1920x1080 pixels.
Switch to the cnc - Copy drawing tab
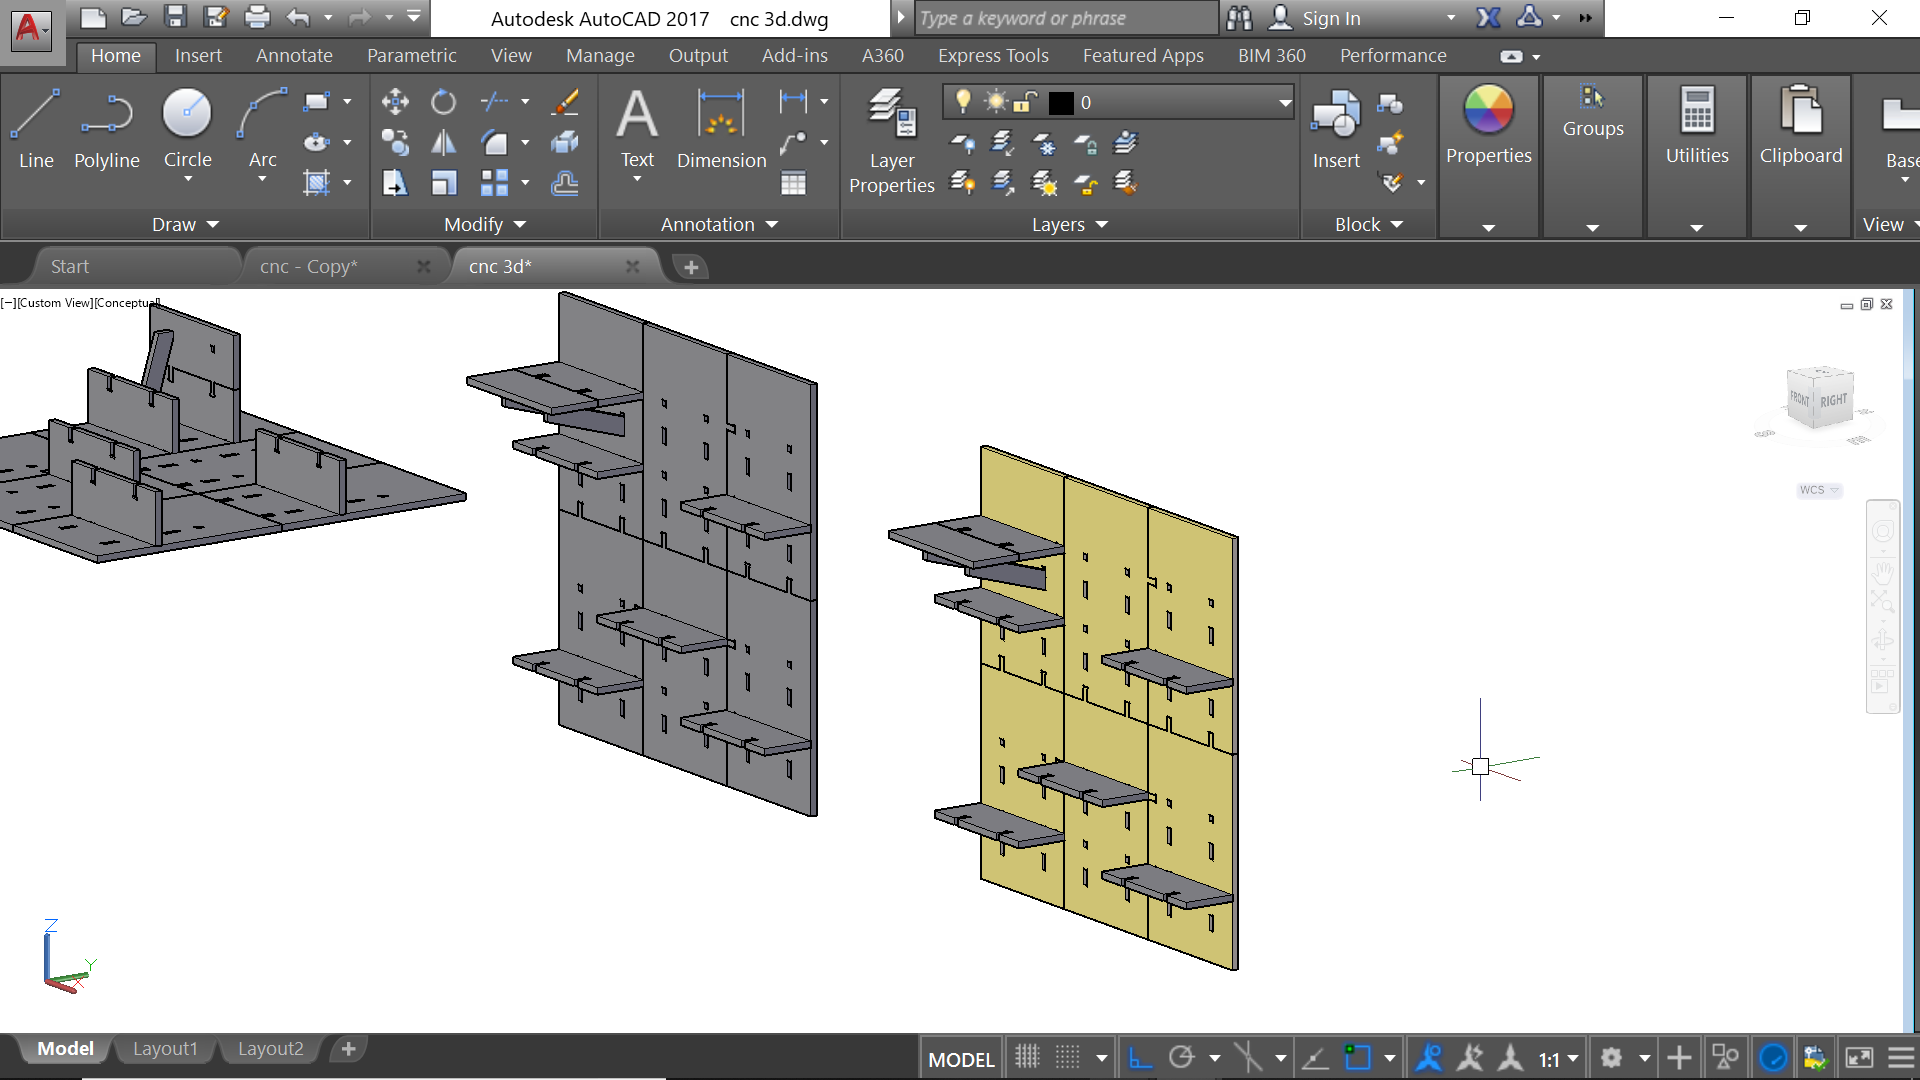pos(308,266)
